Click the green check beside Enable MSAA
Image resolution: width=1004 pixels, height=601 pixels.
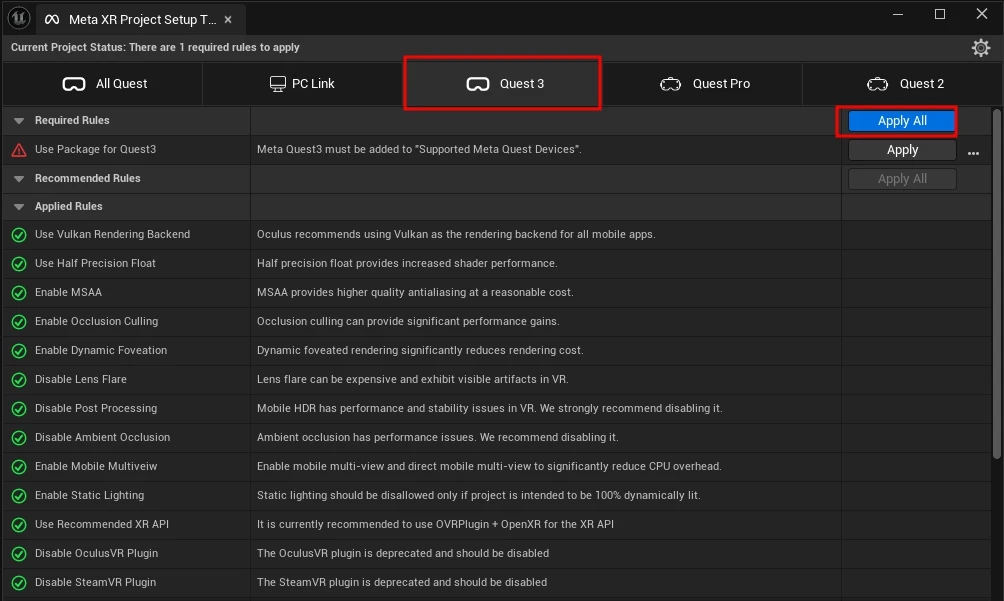tap(19, 292)
